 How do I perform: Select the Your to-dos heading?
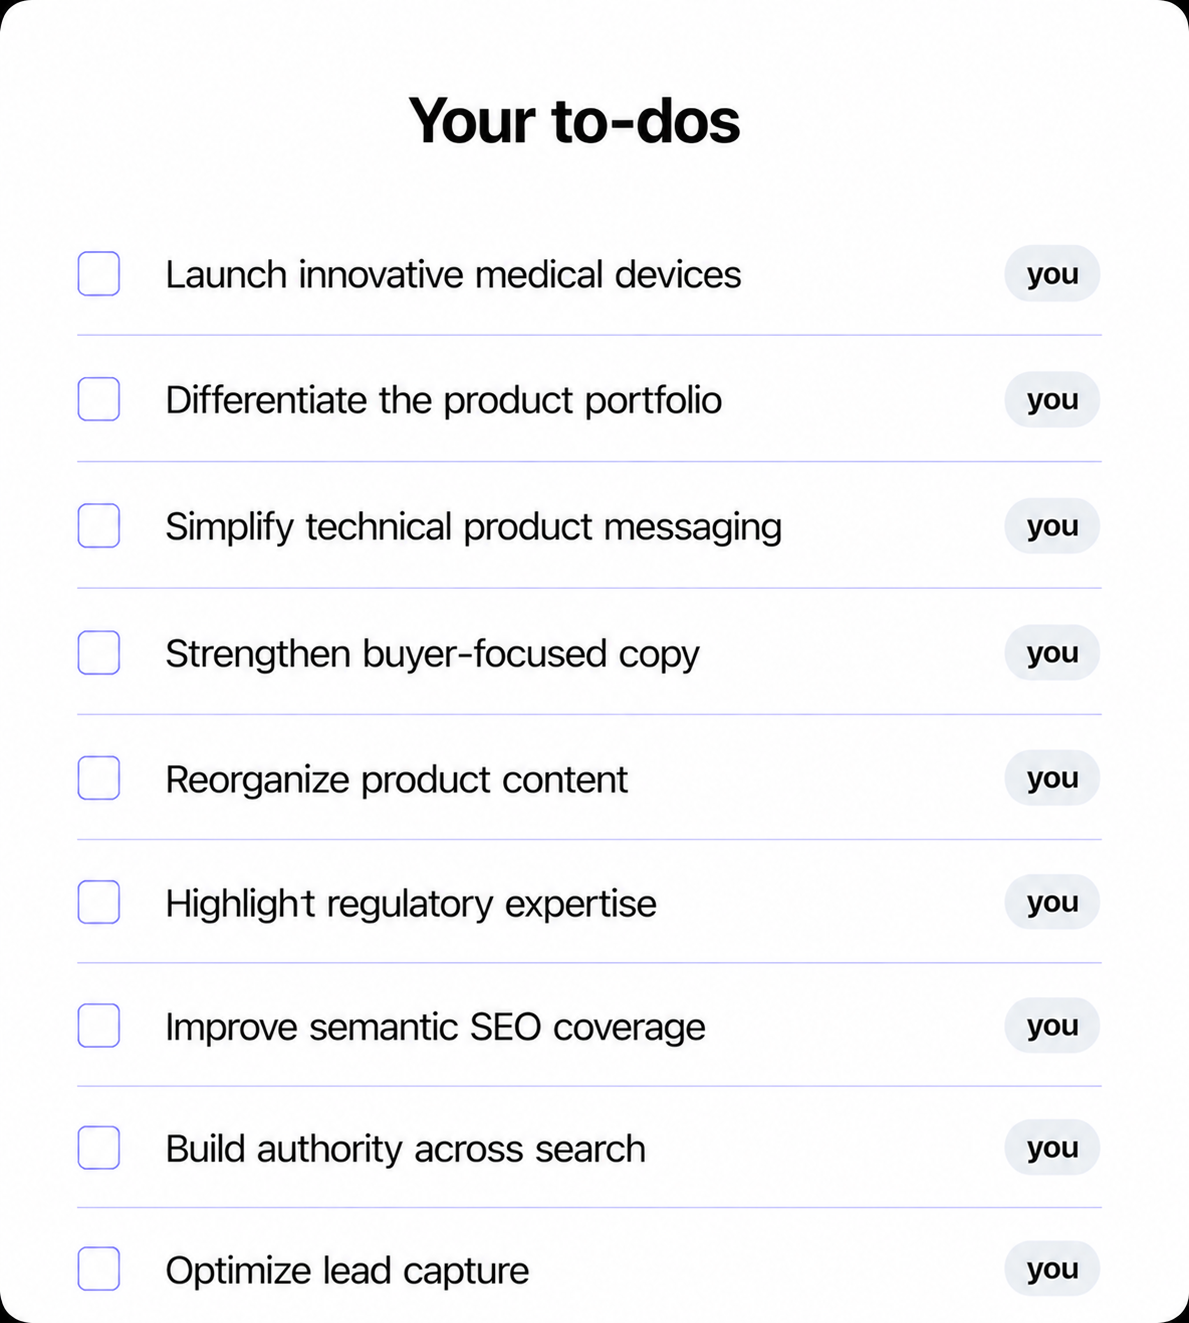(x=574, y=121)
